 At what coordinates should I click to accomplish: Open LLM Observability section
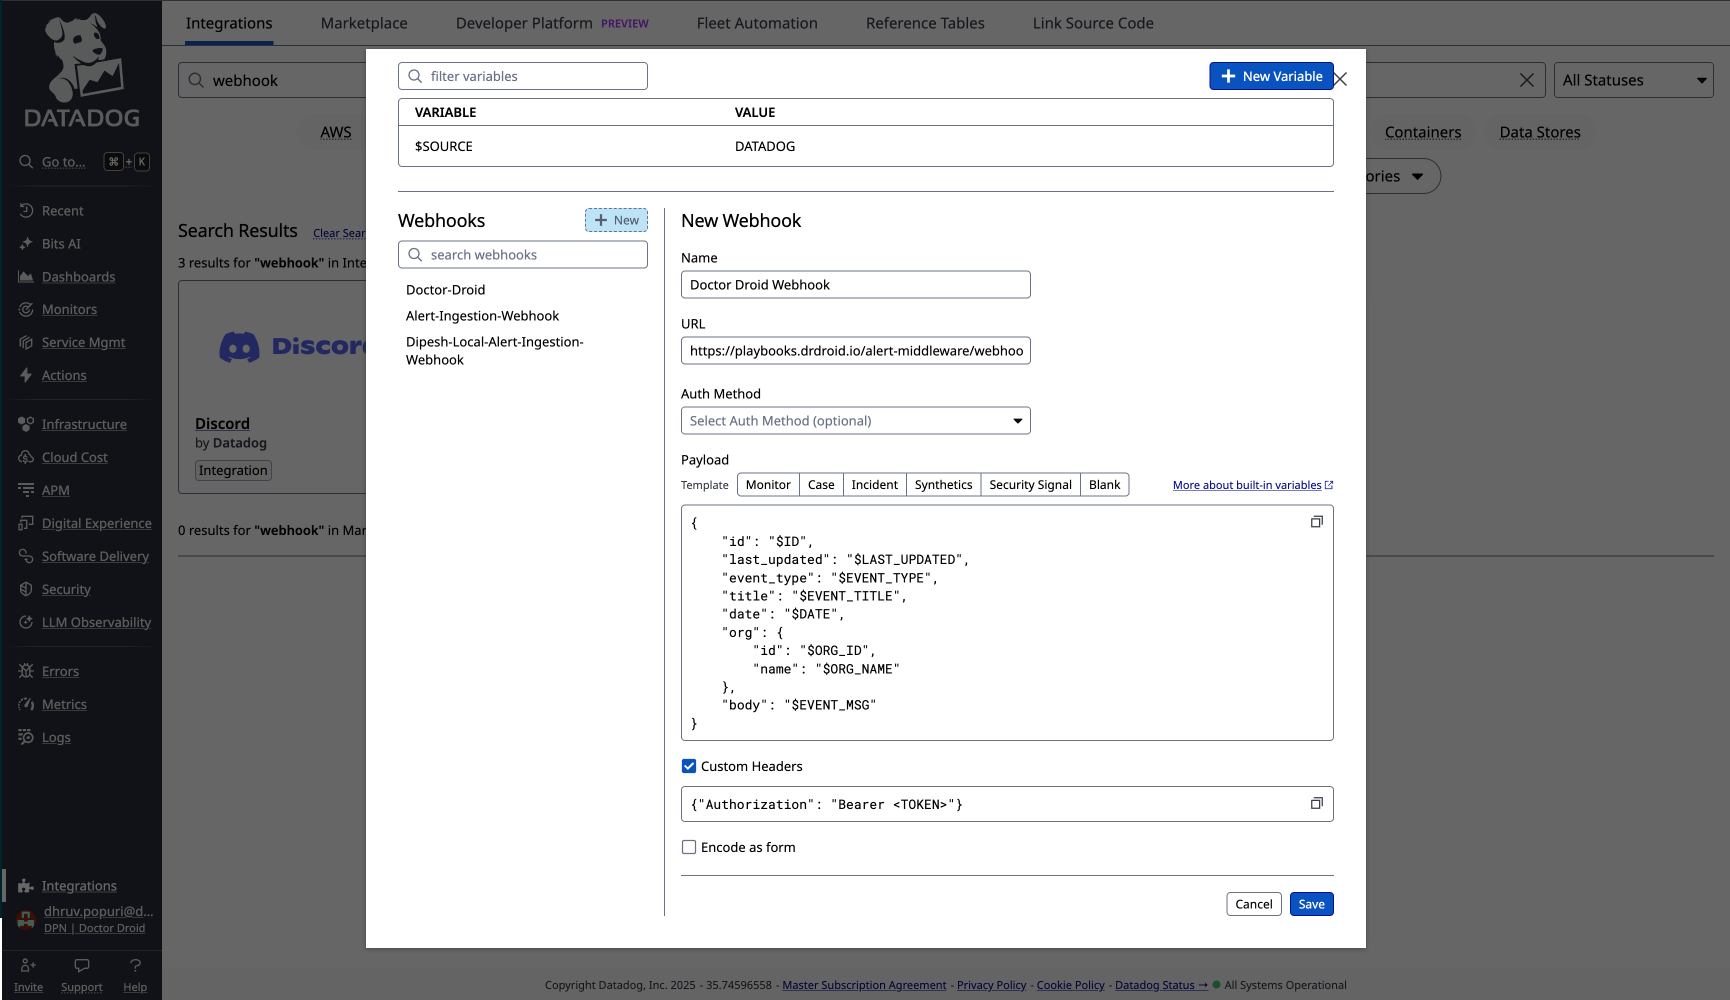(x=96, y=623)
